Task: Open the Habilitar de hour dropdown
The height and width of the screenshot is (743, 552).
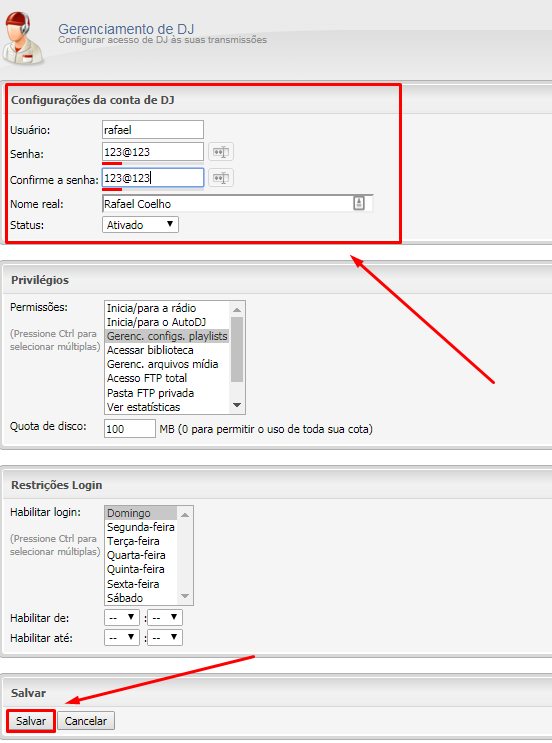Action: point(122,617)
